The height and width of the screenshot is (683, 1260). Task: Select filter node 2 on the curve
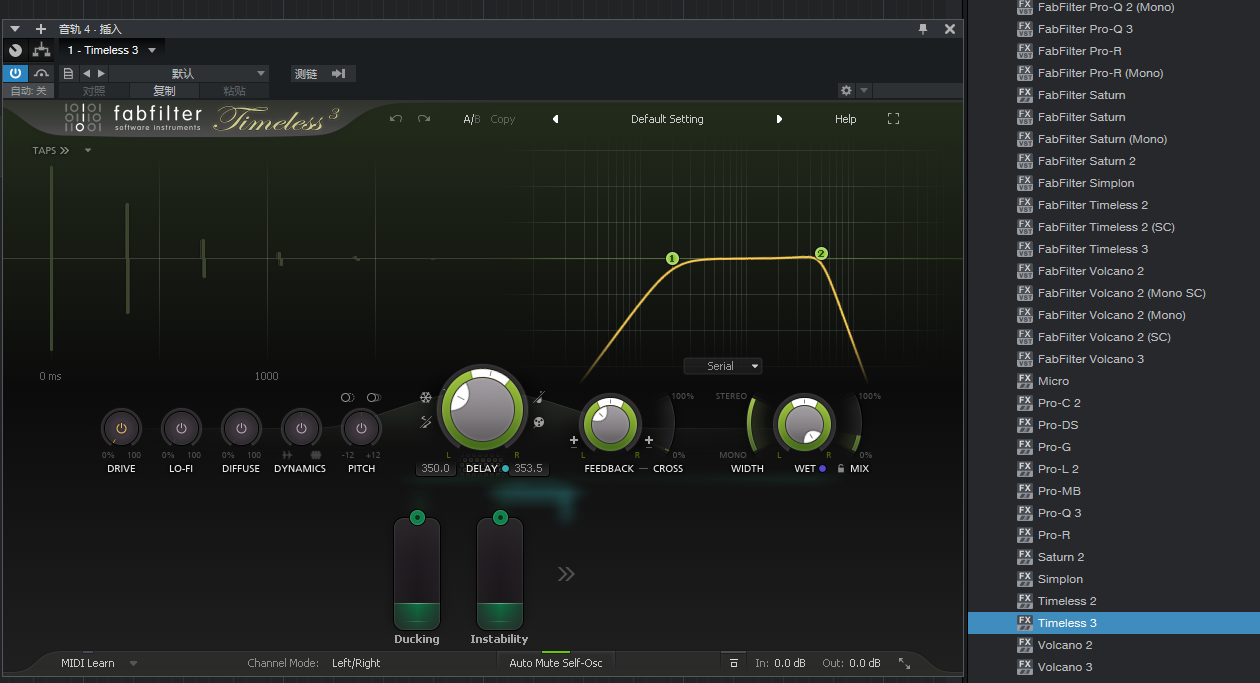pyautogui.click(x=822, y=254)
